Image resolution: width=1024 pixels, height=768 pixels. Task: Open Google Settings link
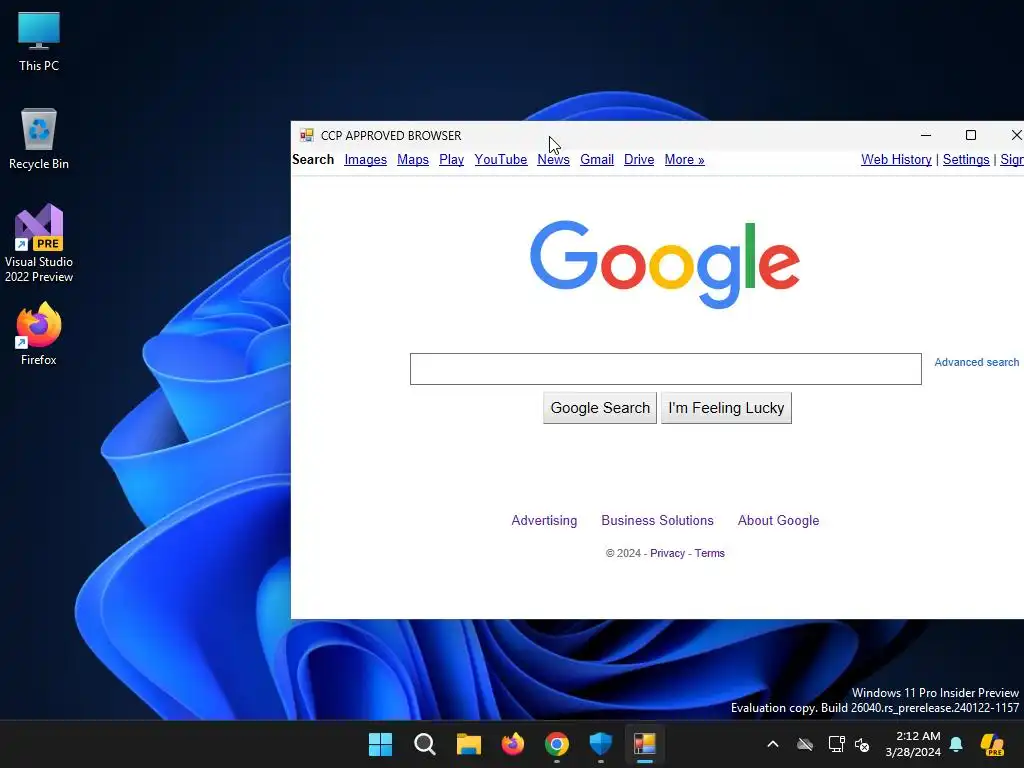click(x=966, y=160)
